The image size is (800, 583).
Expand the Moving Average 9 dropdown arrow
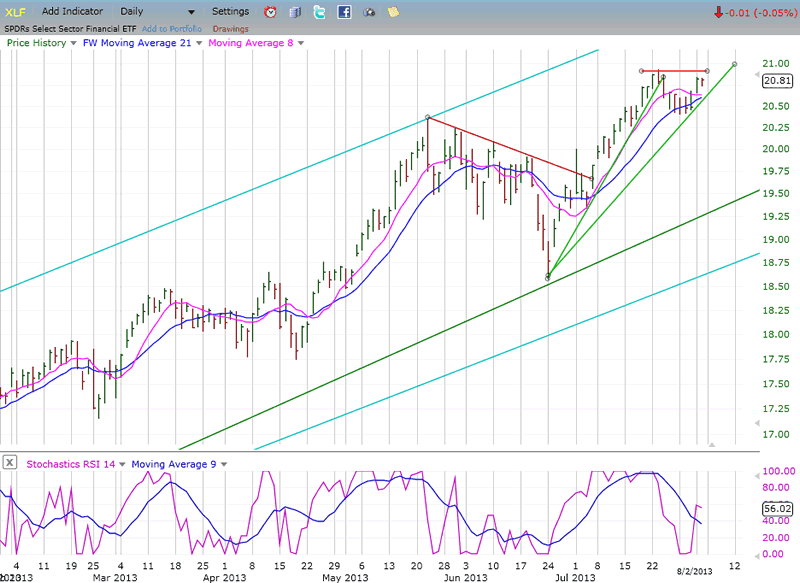point(224,464)
